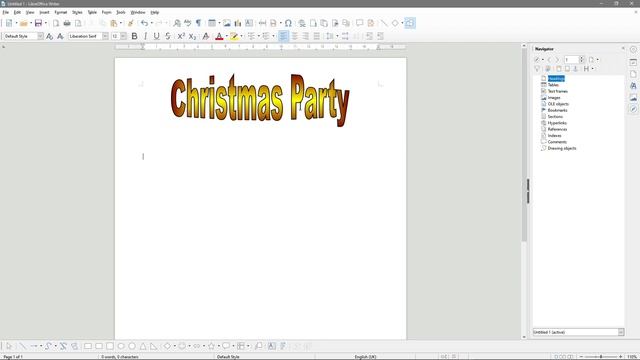Open the Navigator heading levels dropdown
Image resolution: width=640 pixels, height=360 pixels.
593,69
